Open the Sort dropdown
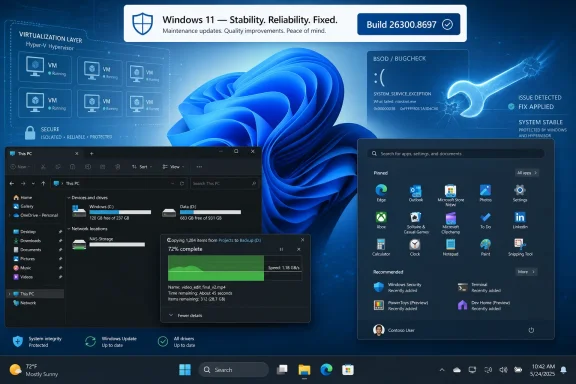 (141, 167)
